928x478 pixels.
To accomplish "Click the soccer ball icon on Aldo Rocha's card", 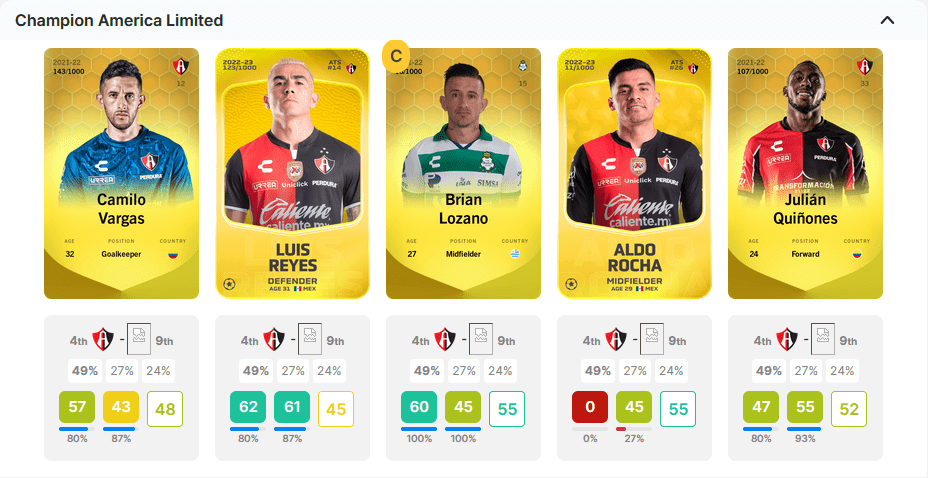I will point(571,284).
